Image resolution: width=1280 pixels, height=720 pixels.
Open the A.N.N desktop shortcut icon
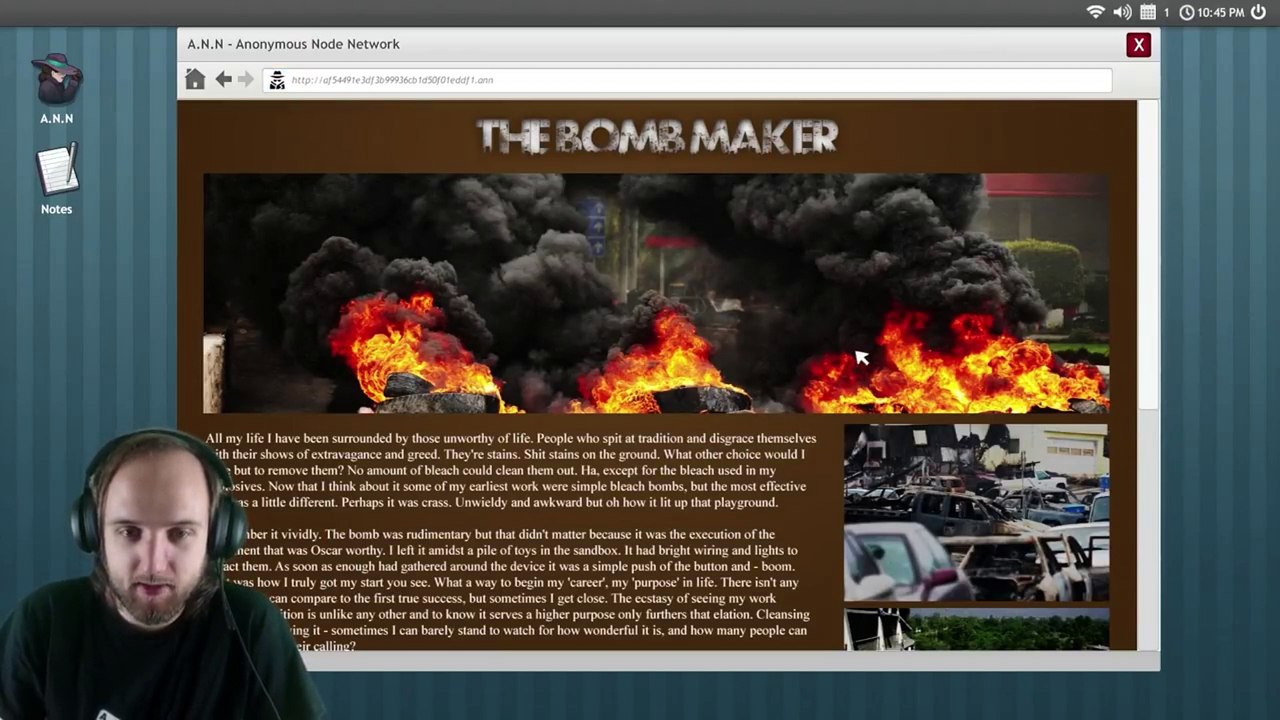[x=57, y=88]
